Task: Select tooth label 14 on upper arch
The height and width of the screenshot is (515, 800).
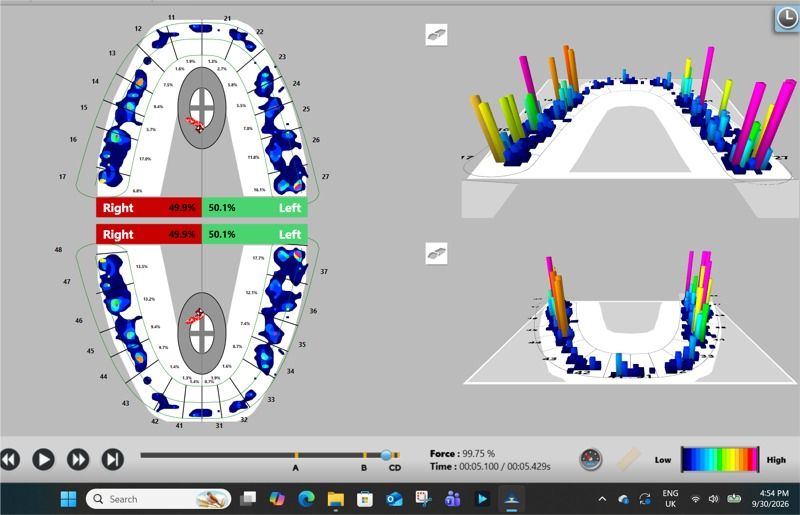Action: 95,81
